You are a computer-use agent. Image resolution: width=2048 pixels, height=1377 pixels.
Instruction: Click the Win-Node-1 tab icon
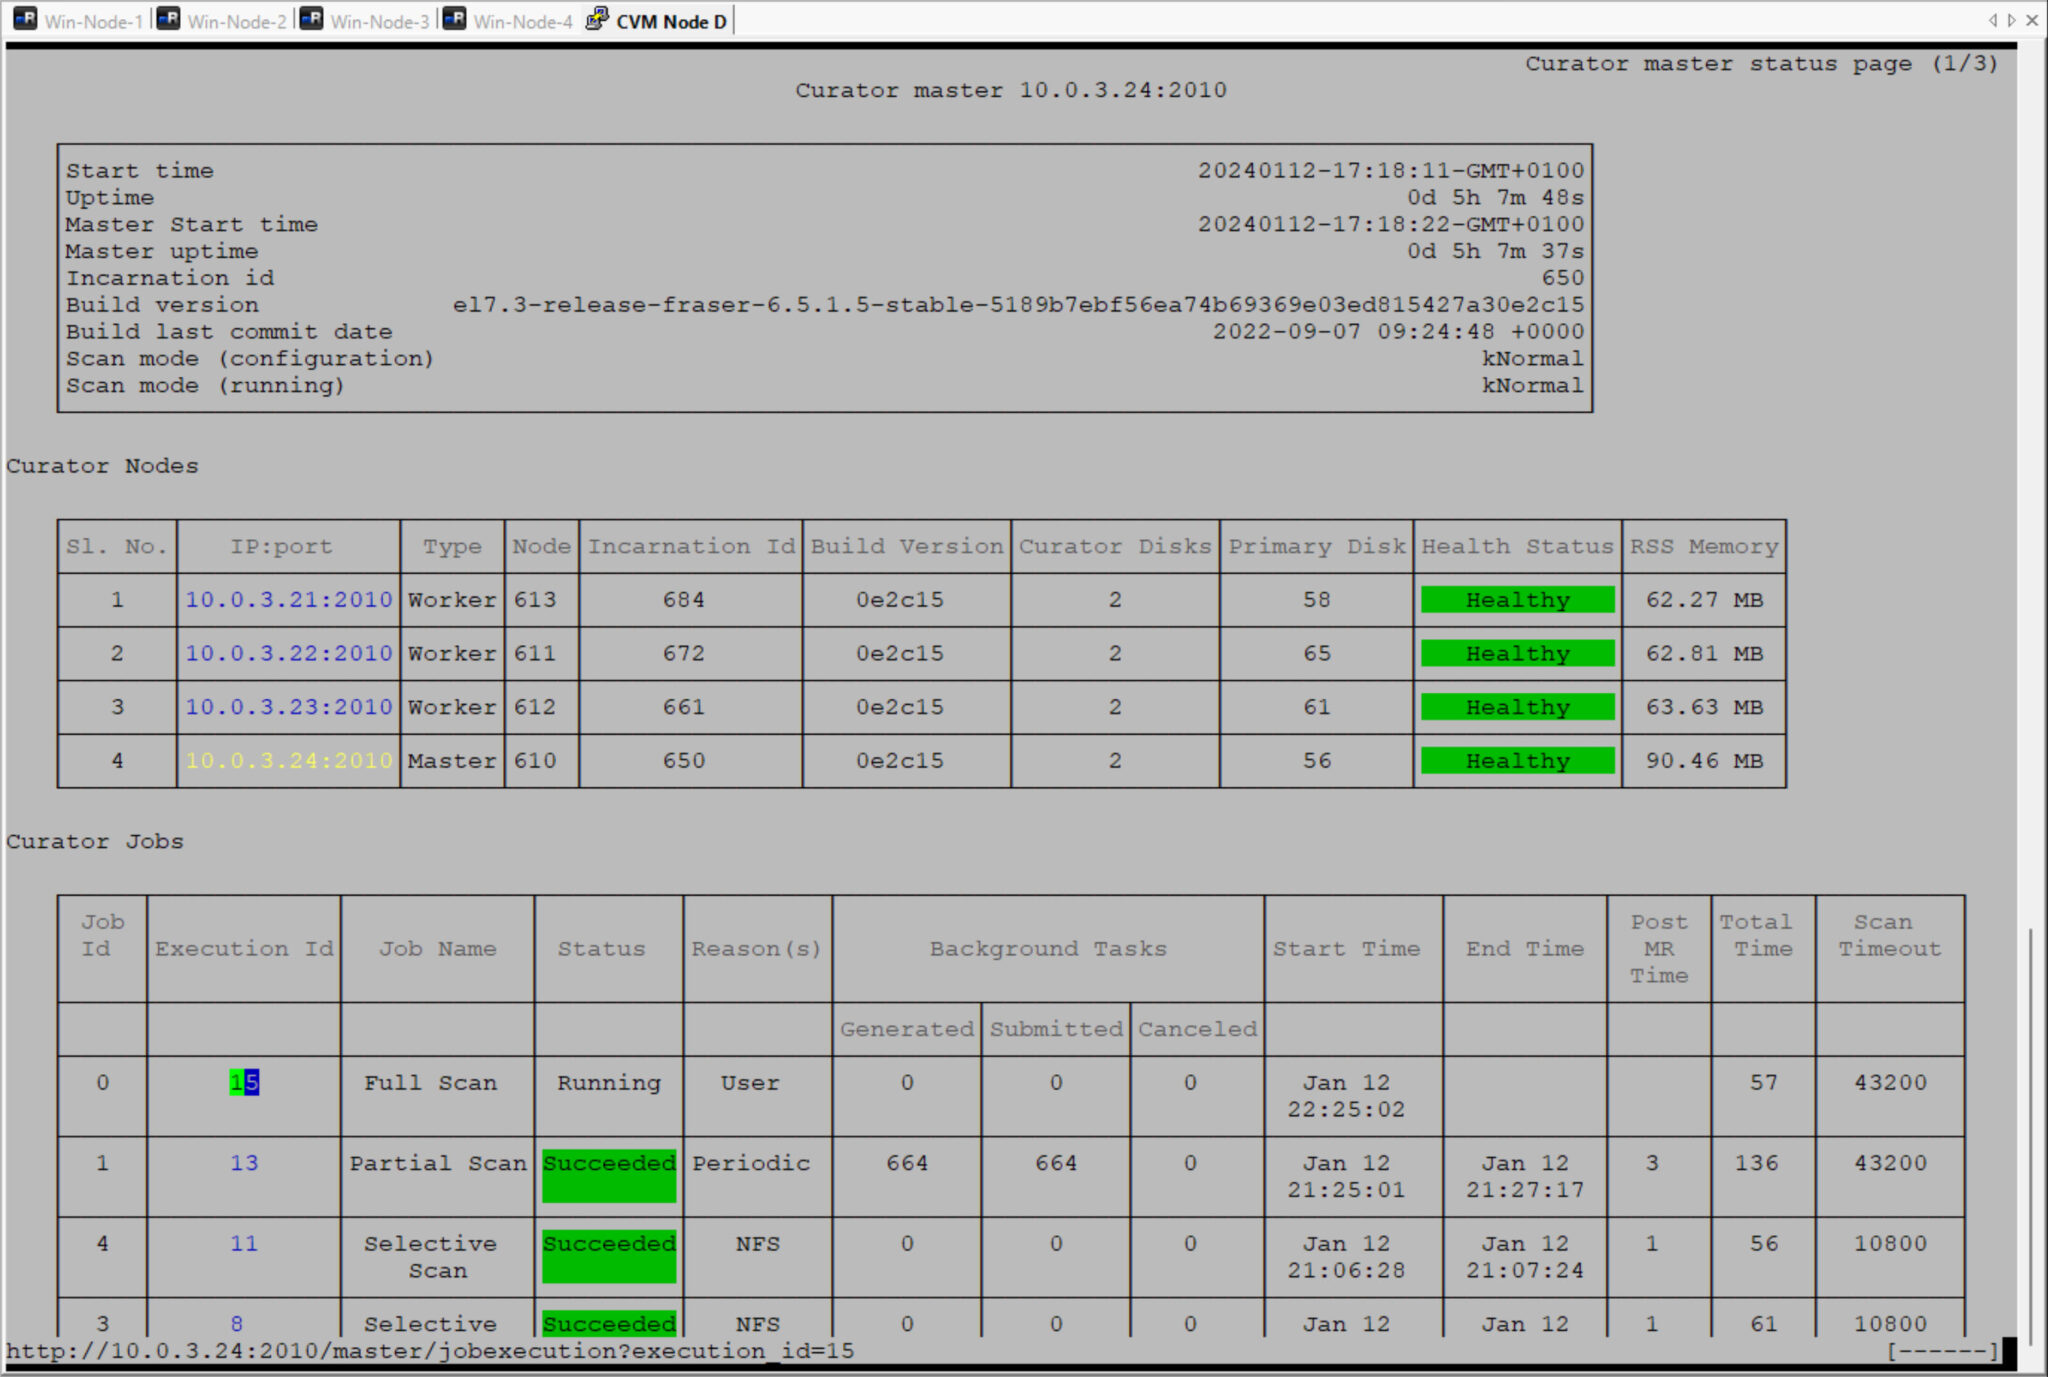25,20
